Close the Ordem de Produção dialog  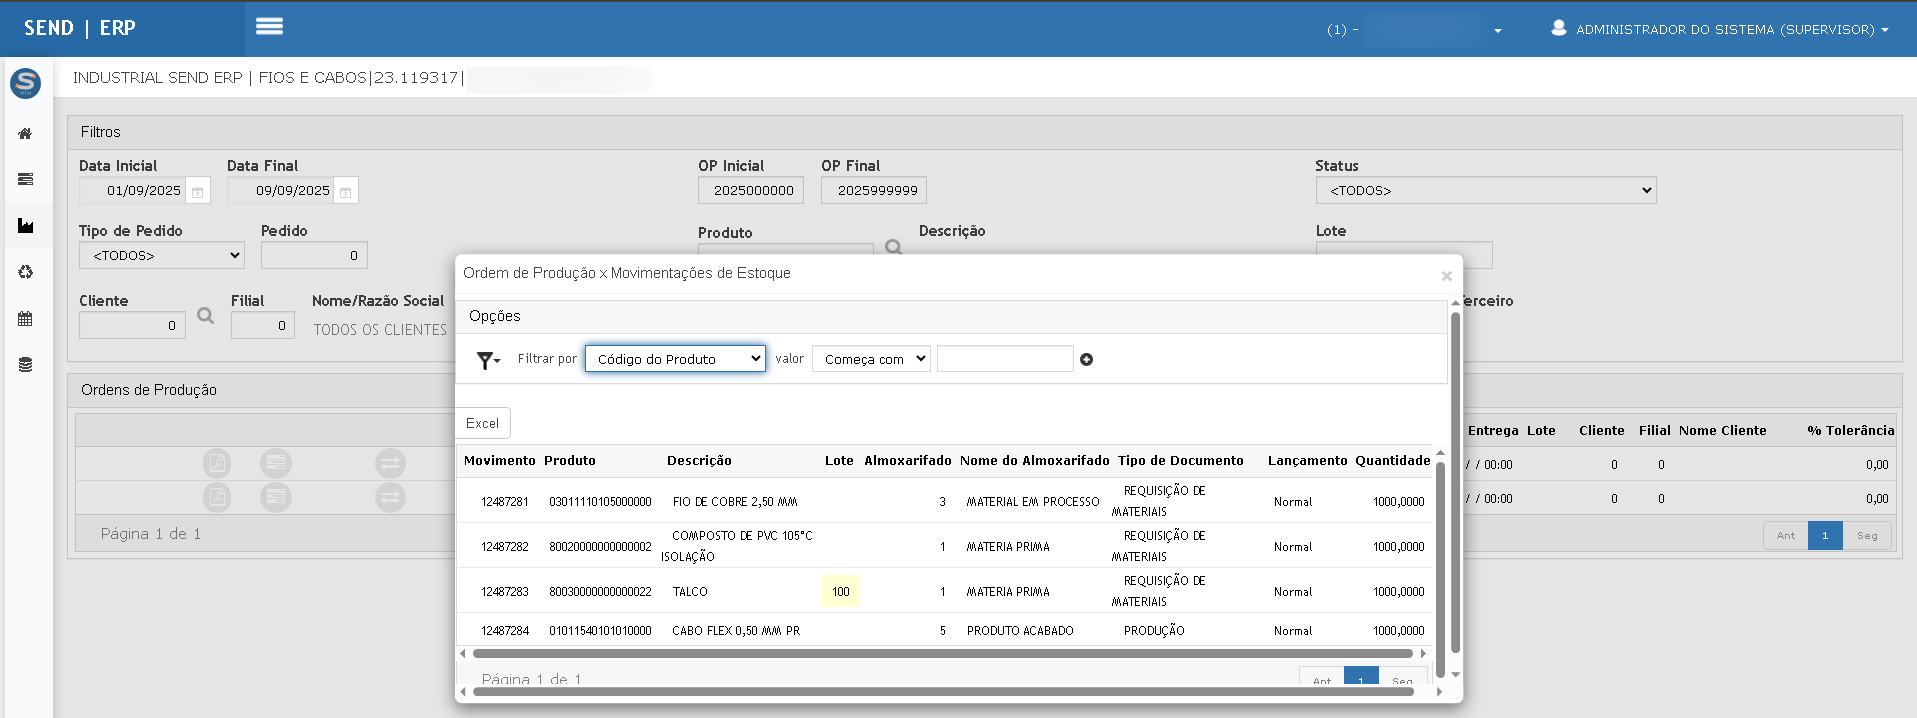coord(1445,276)
